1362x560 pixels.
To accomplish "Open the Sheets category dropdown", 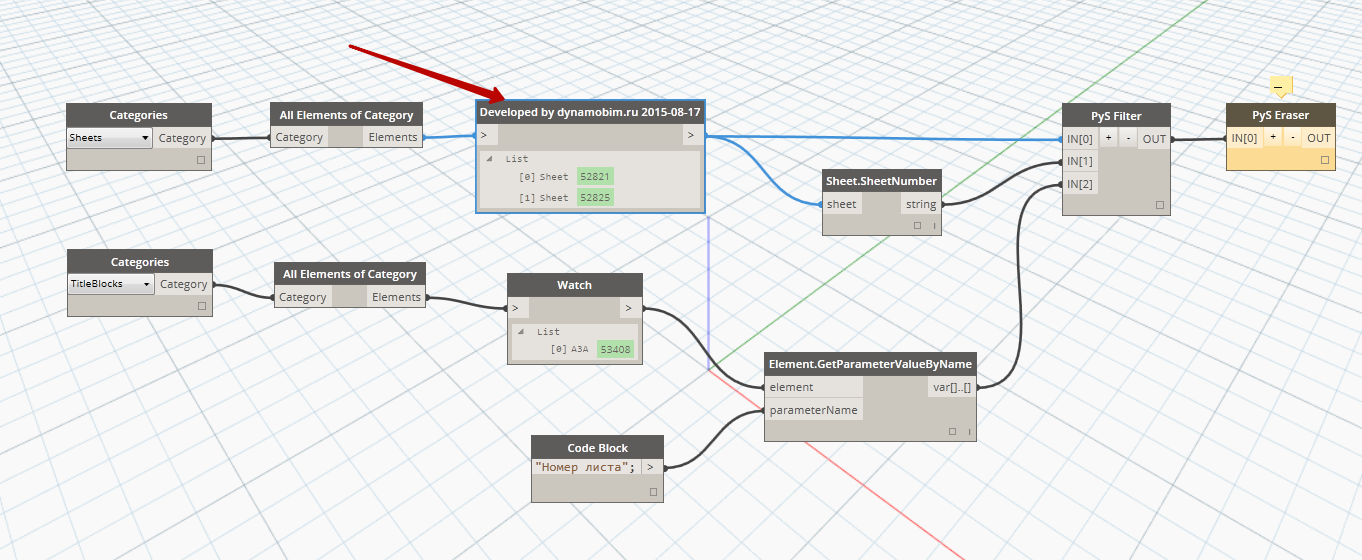I will pos(110,138).
